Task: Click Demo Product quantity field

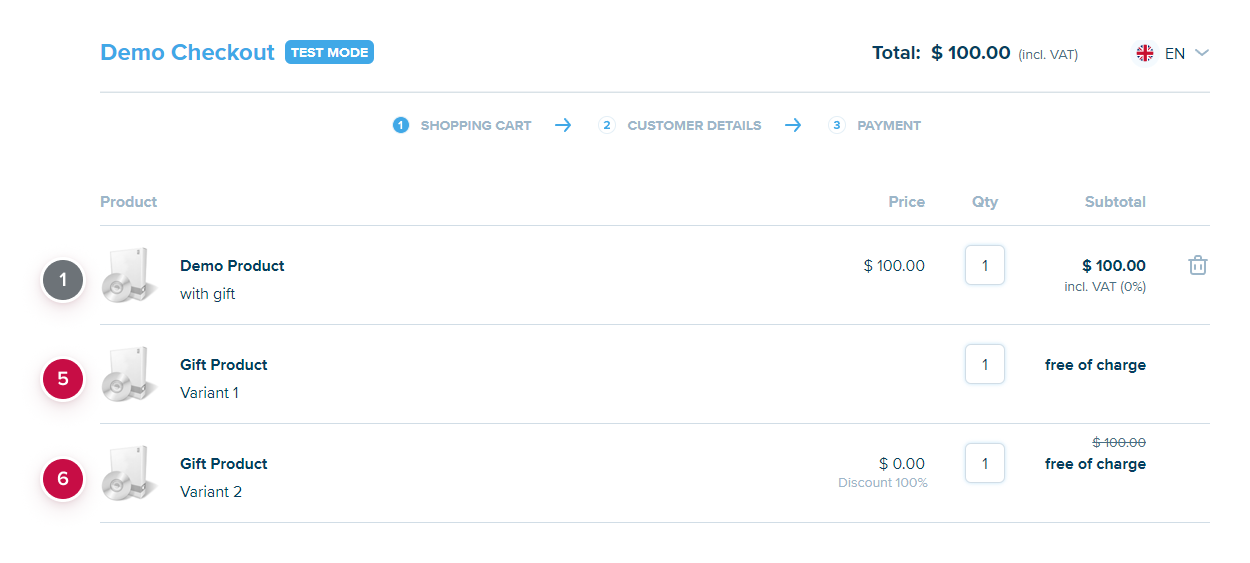Action: click(x=985, y=266)
